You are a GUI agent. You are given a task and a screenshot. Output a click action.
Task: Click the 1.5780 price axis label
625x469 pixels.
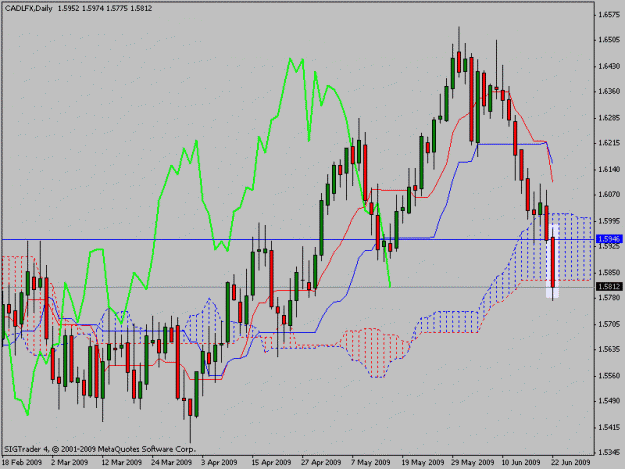click(609, 298)
